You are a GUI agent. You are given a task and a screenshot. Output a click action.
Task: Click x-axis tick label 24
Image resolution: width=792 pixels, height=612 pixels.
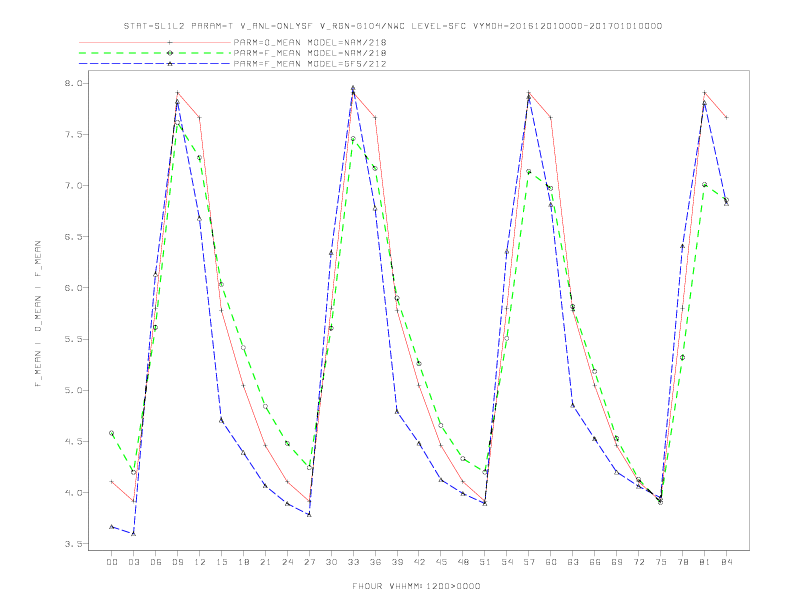pos(287,562)
